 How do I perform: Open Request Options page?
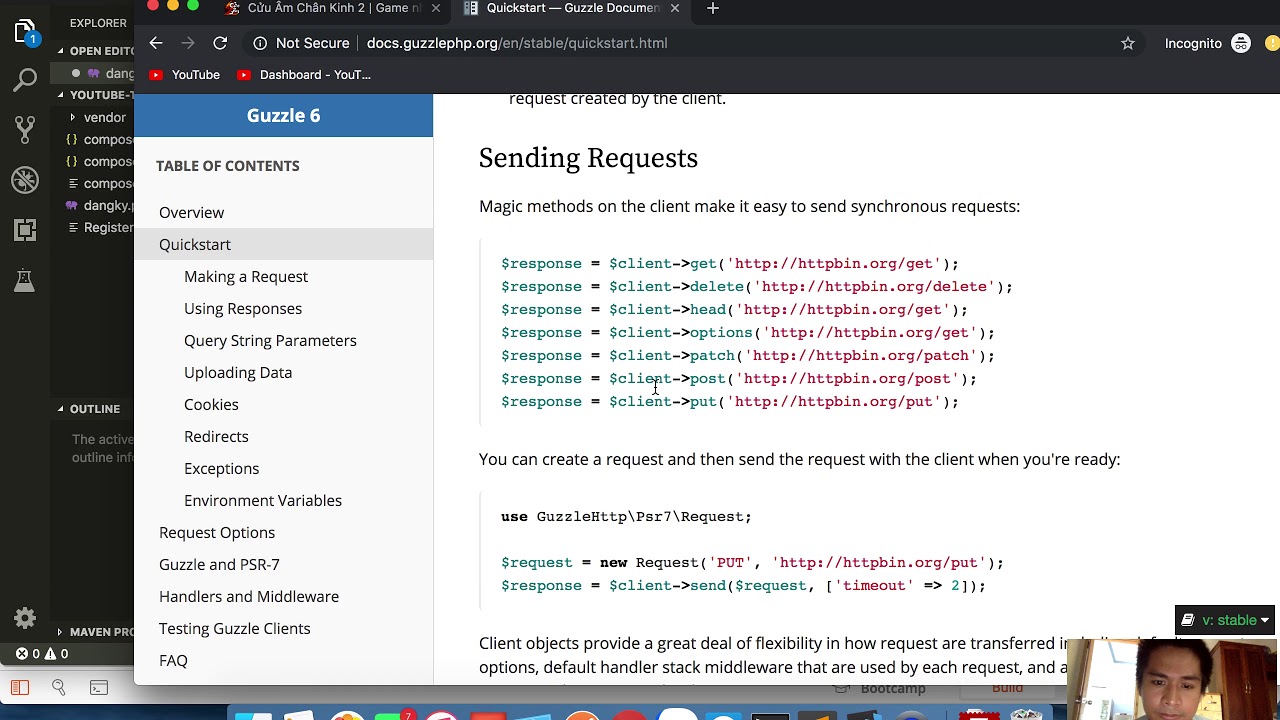217,532
